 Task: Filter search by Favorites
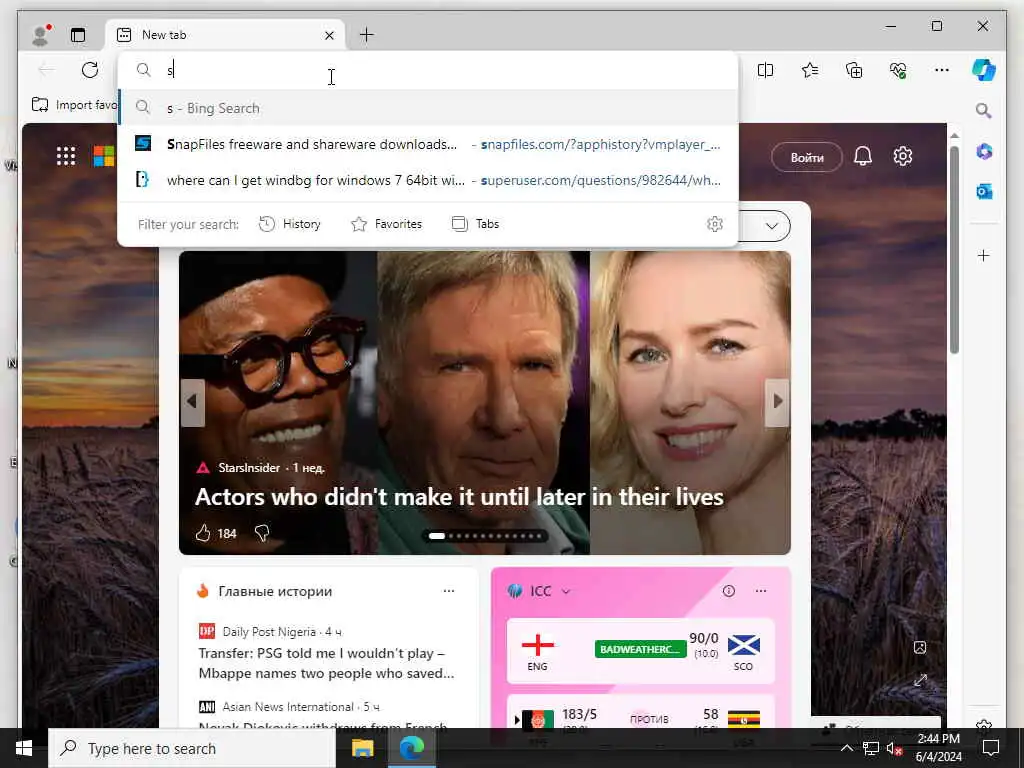coord(387,224)
